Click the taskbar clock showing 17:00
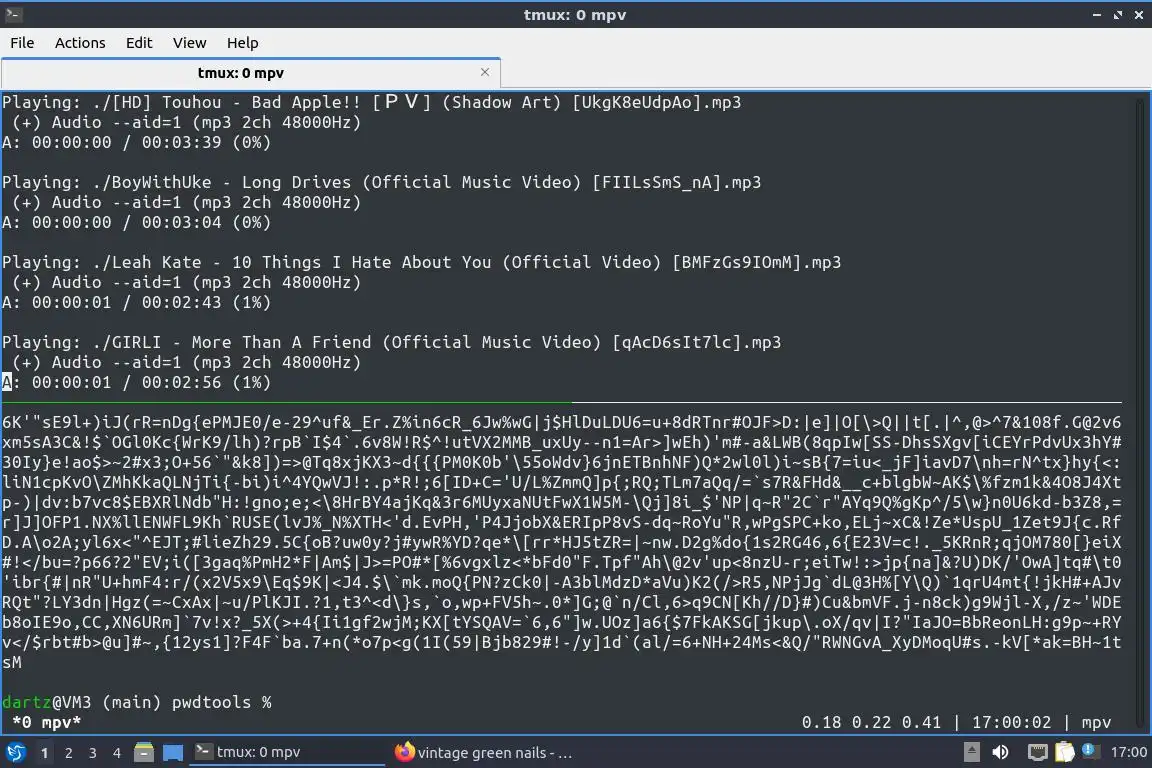 click(x=1128, y=752)
